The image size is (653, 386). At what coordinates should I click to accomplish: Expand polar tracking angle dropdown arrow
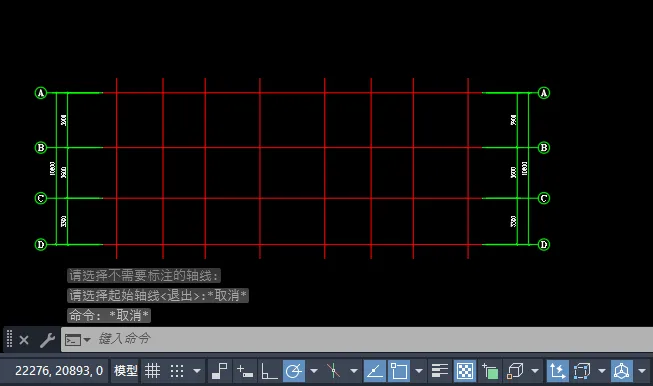click(x=314, y=371)
